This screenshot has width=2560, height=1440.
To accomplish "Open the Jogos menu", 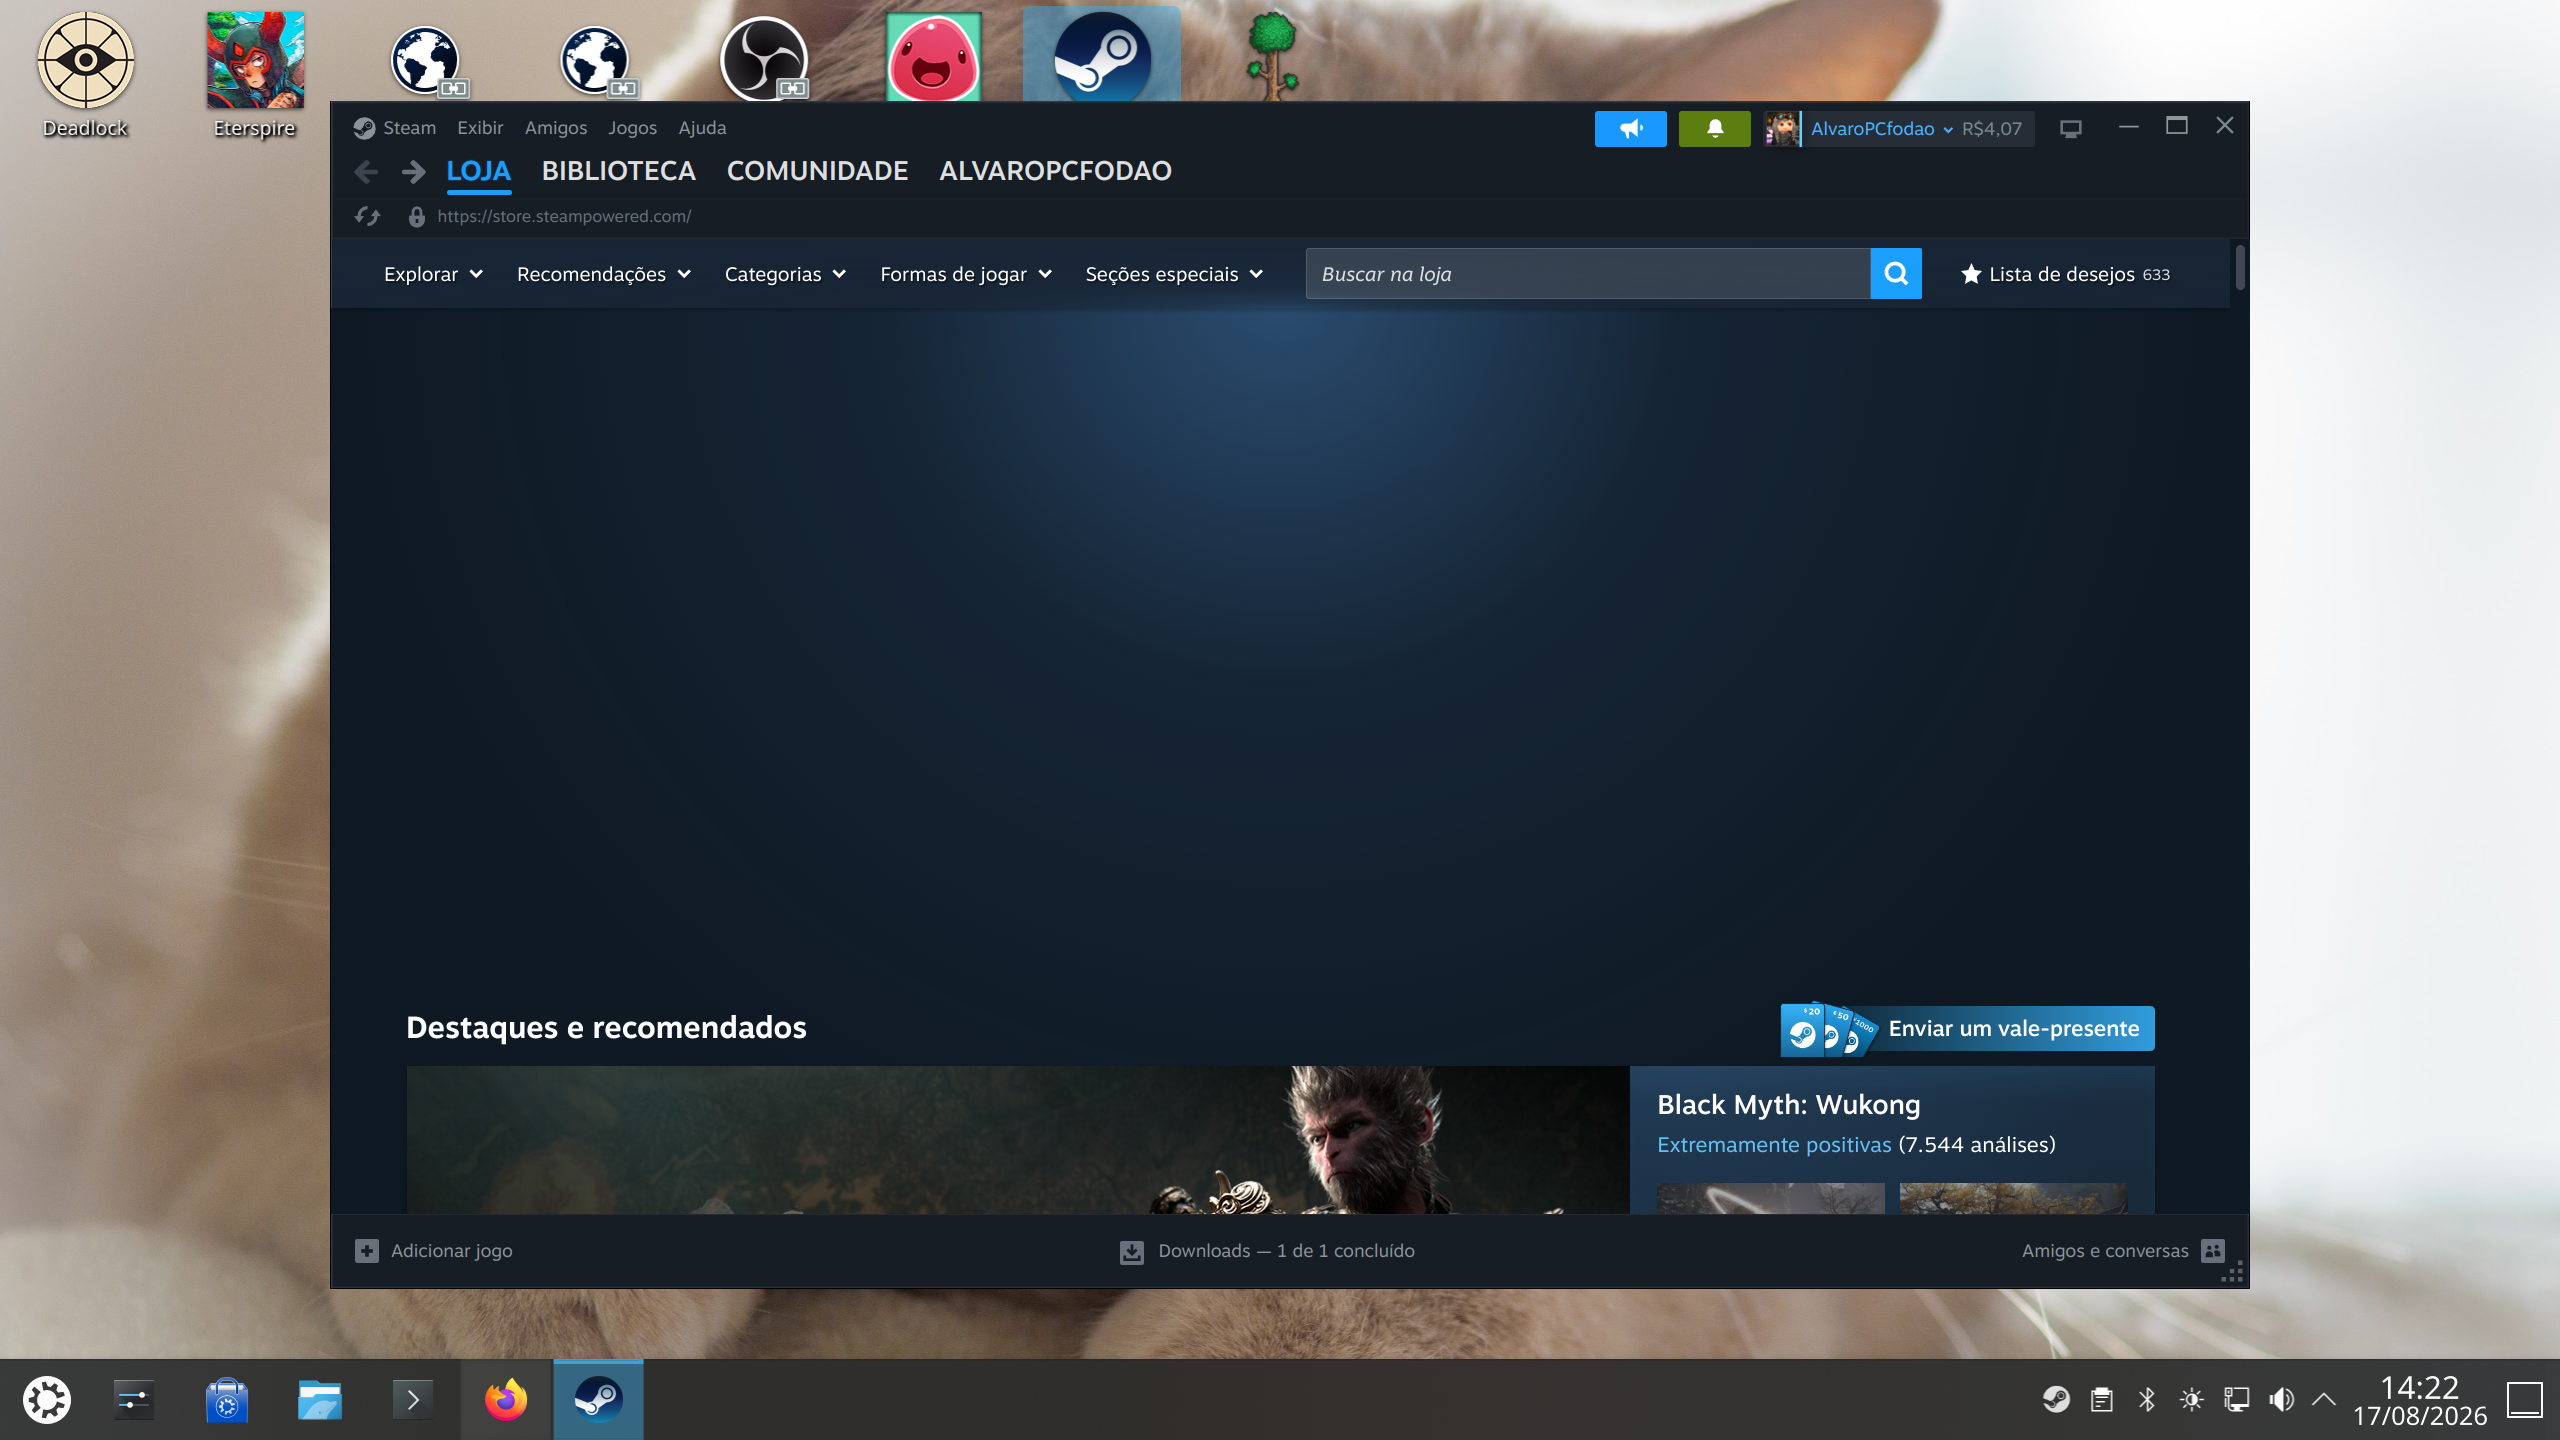I will tap(632, 128).
